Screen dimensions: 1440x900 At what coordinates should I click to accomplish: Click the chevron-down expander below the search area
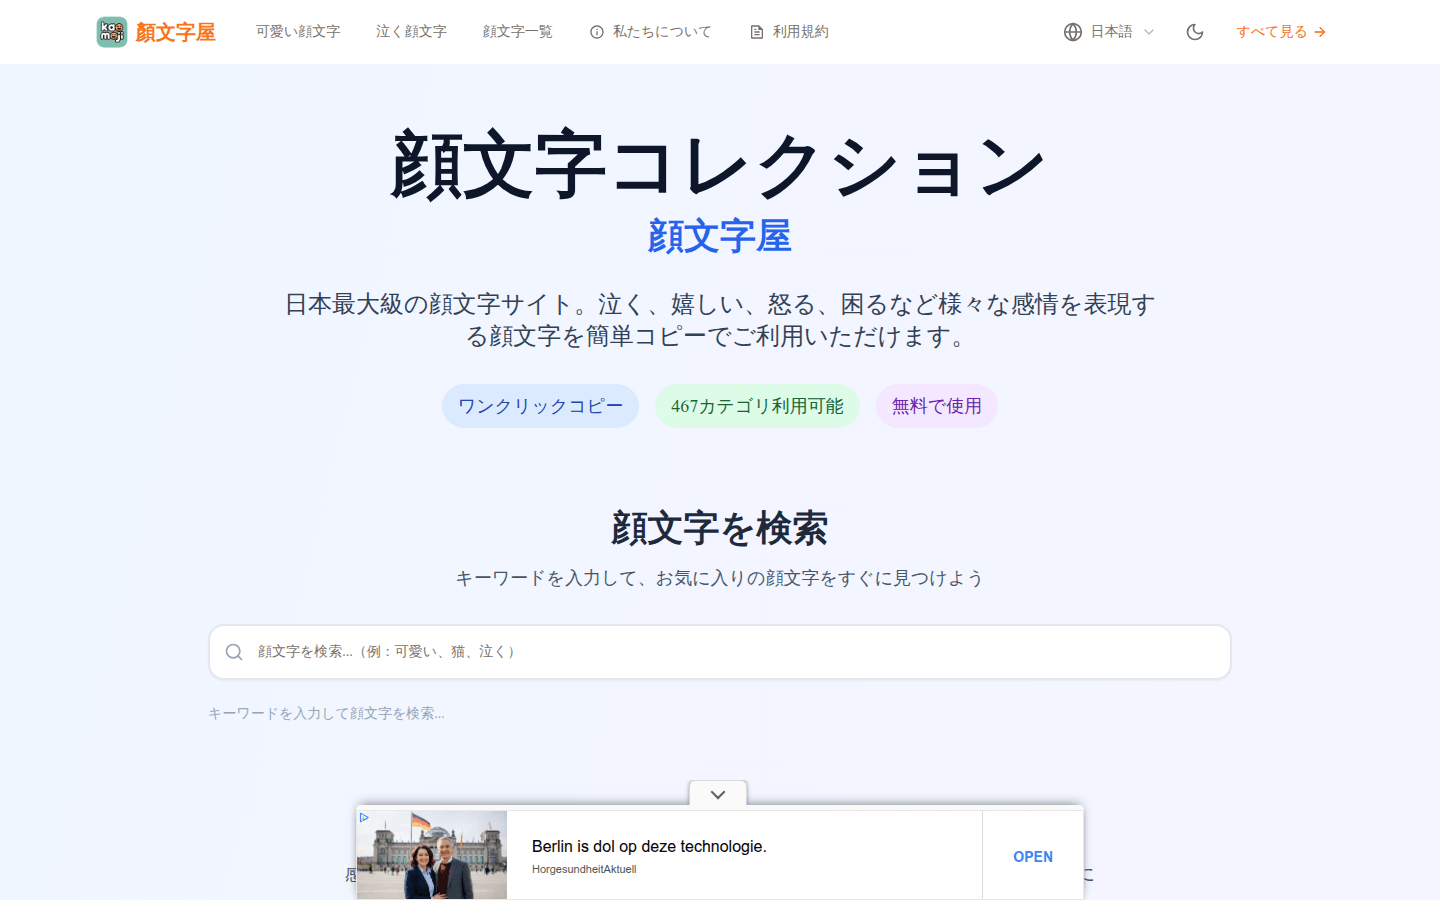[718, 793]
